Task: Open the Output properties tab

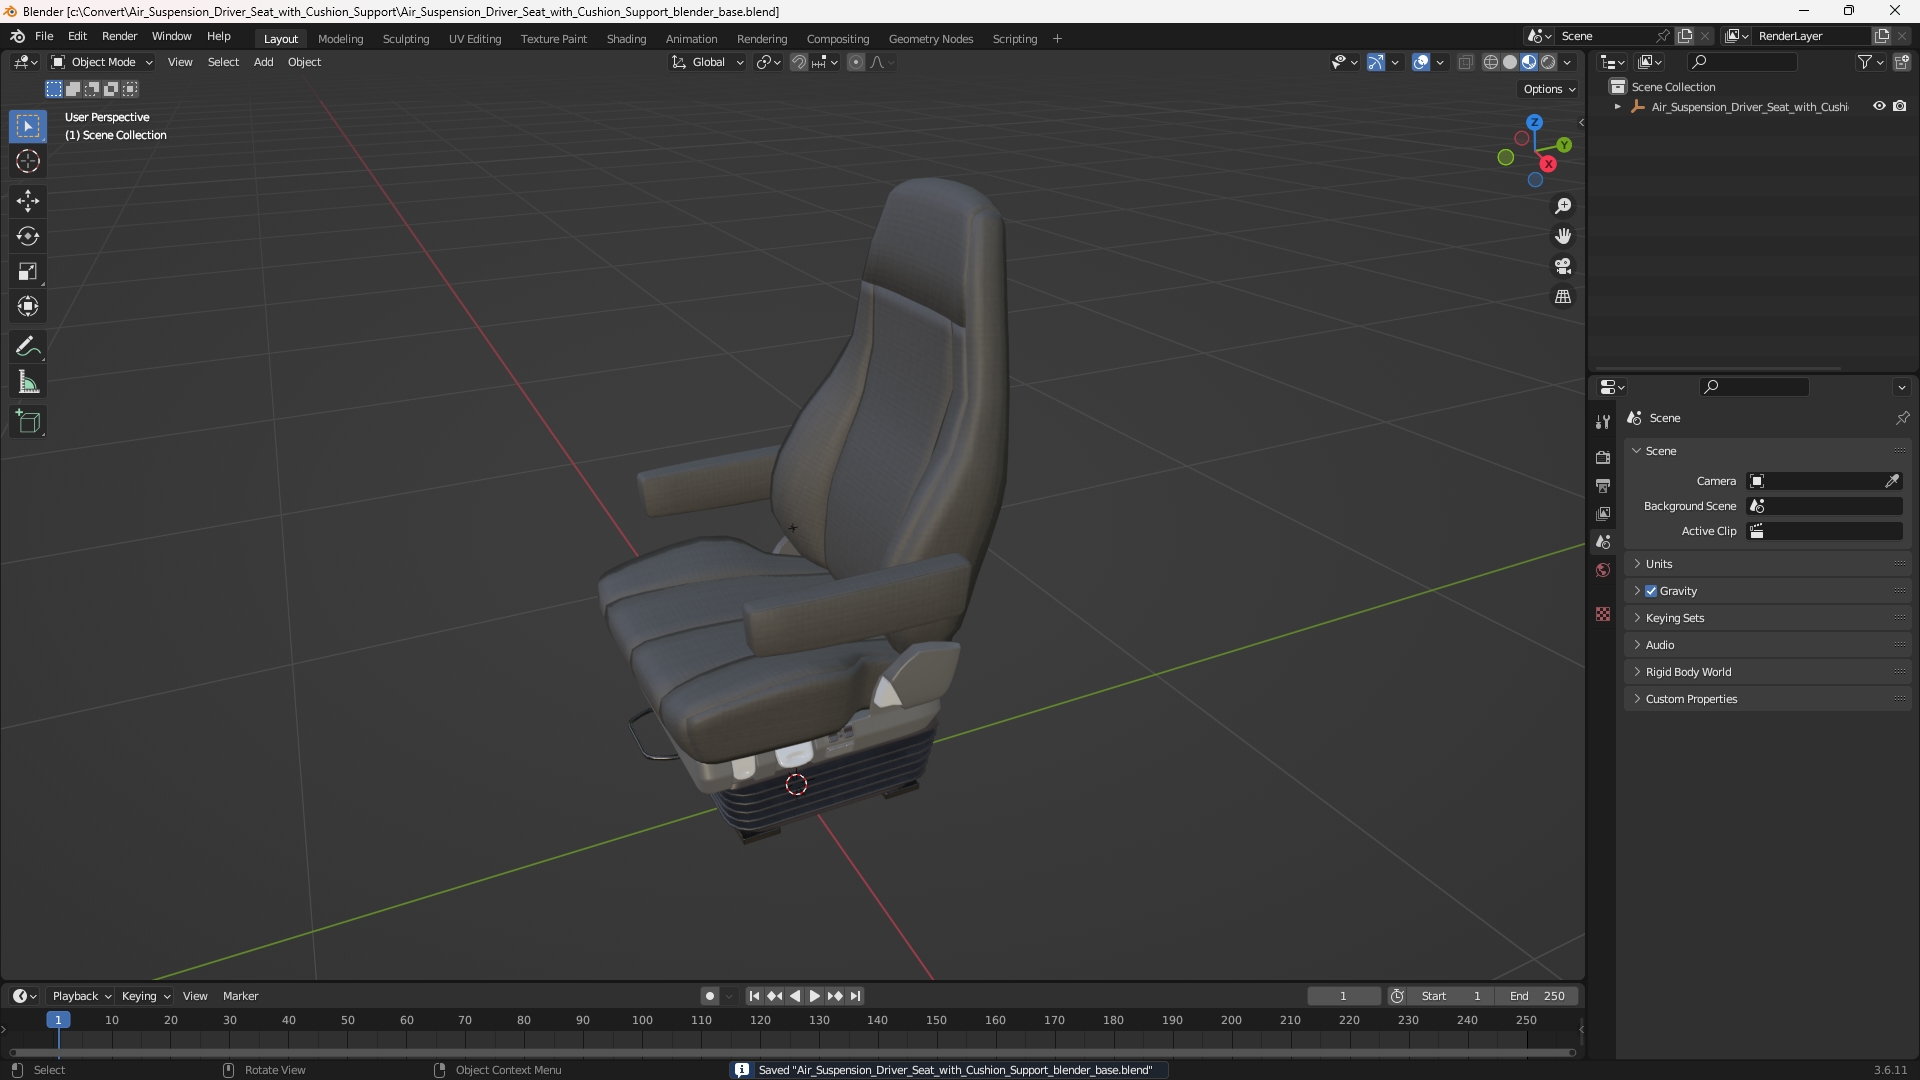Action: point(1603,485)
